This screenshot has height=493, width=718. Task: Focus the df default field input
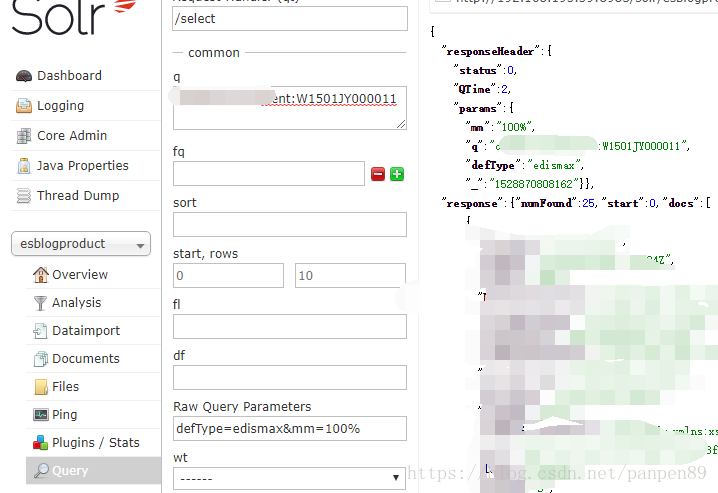pyautogui.click(x=290, y=378)
